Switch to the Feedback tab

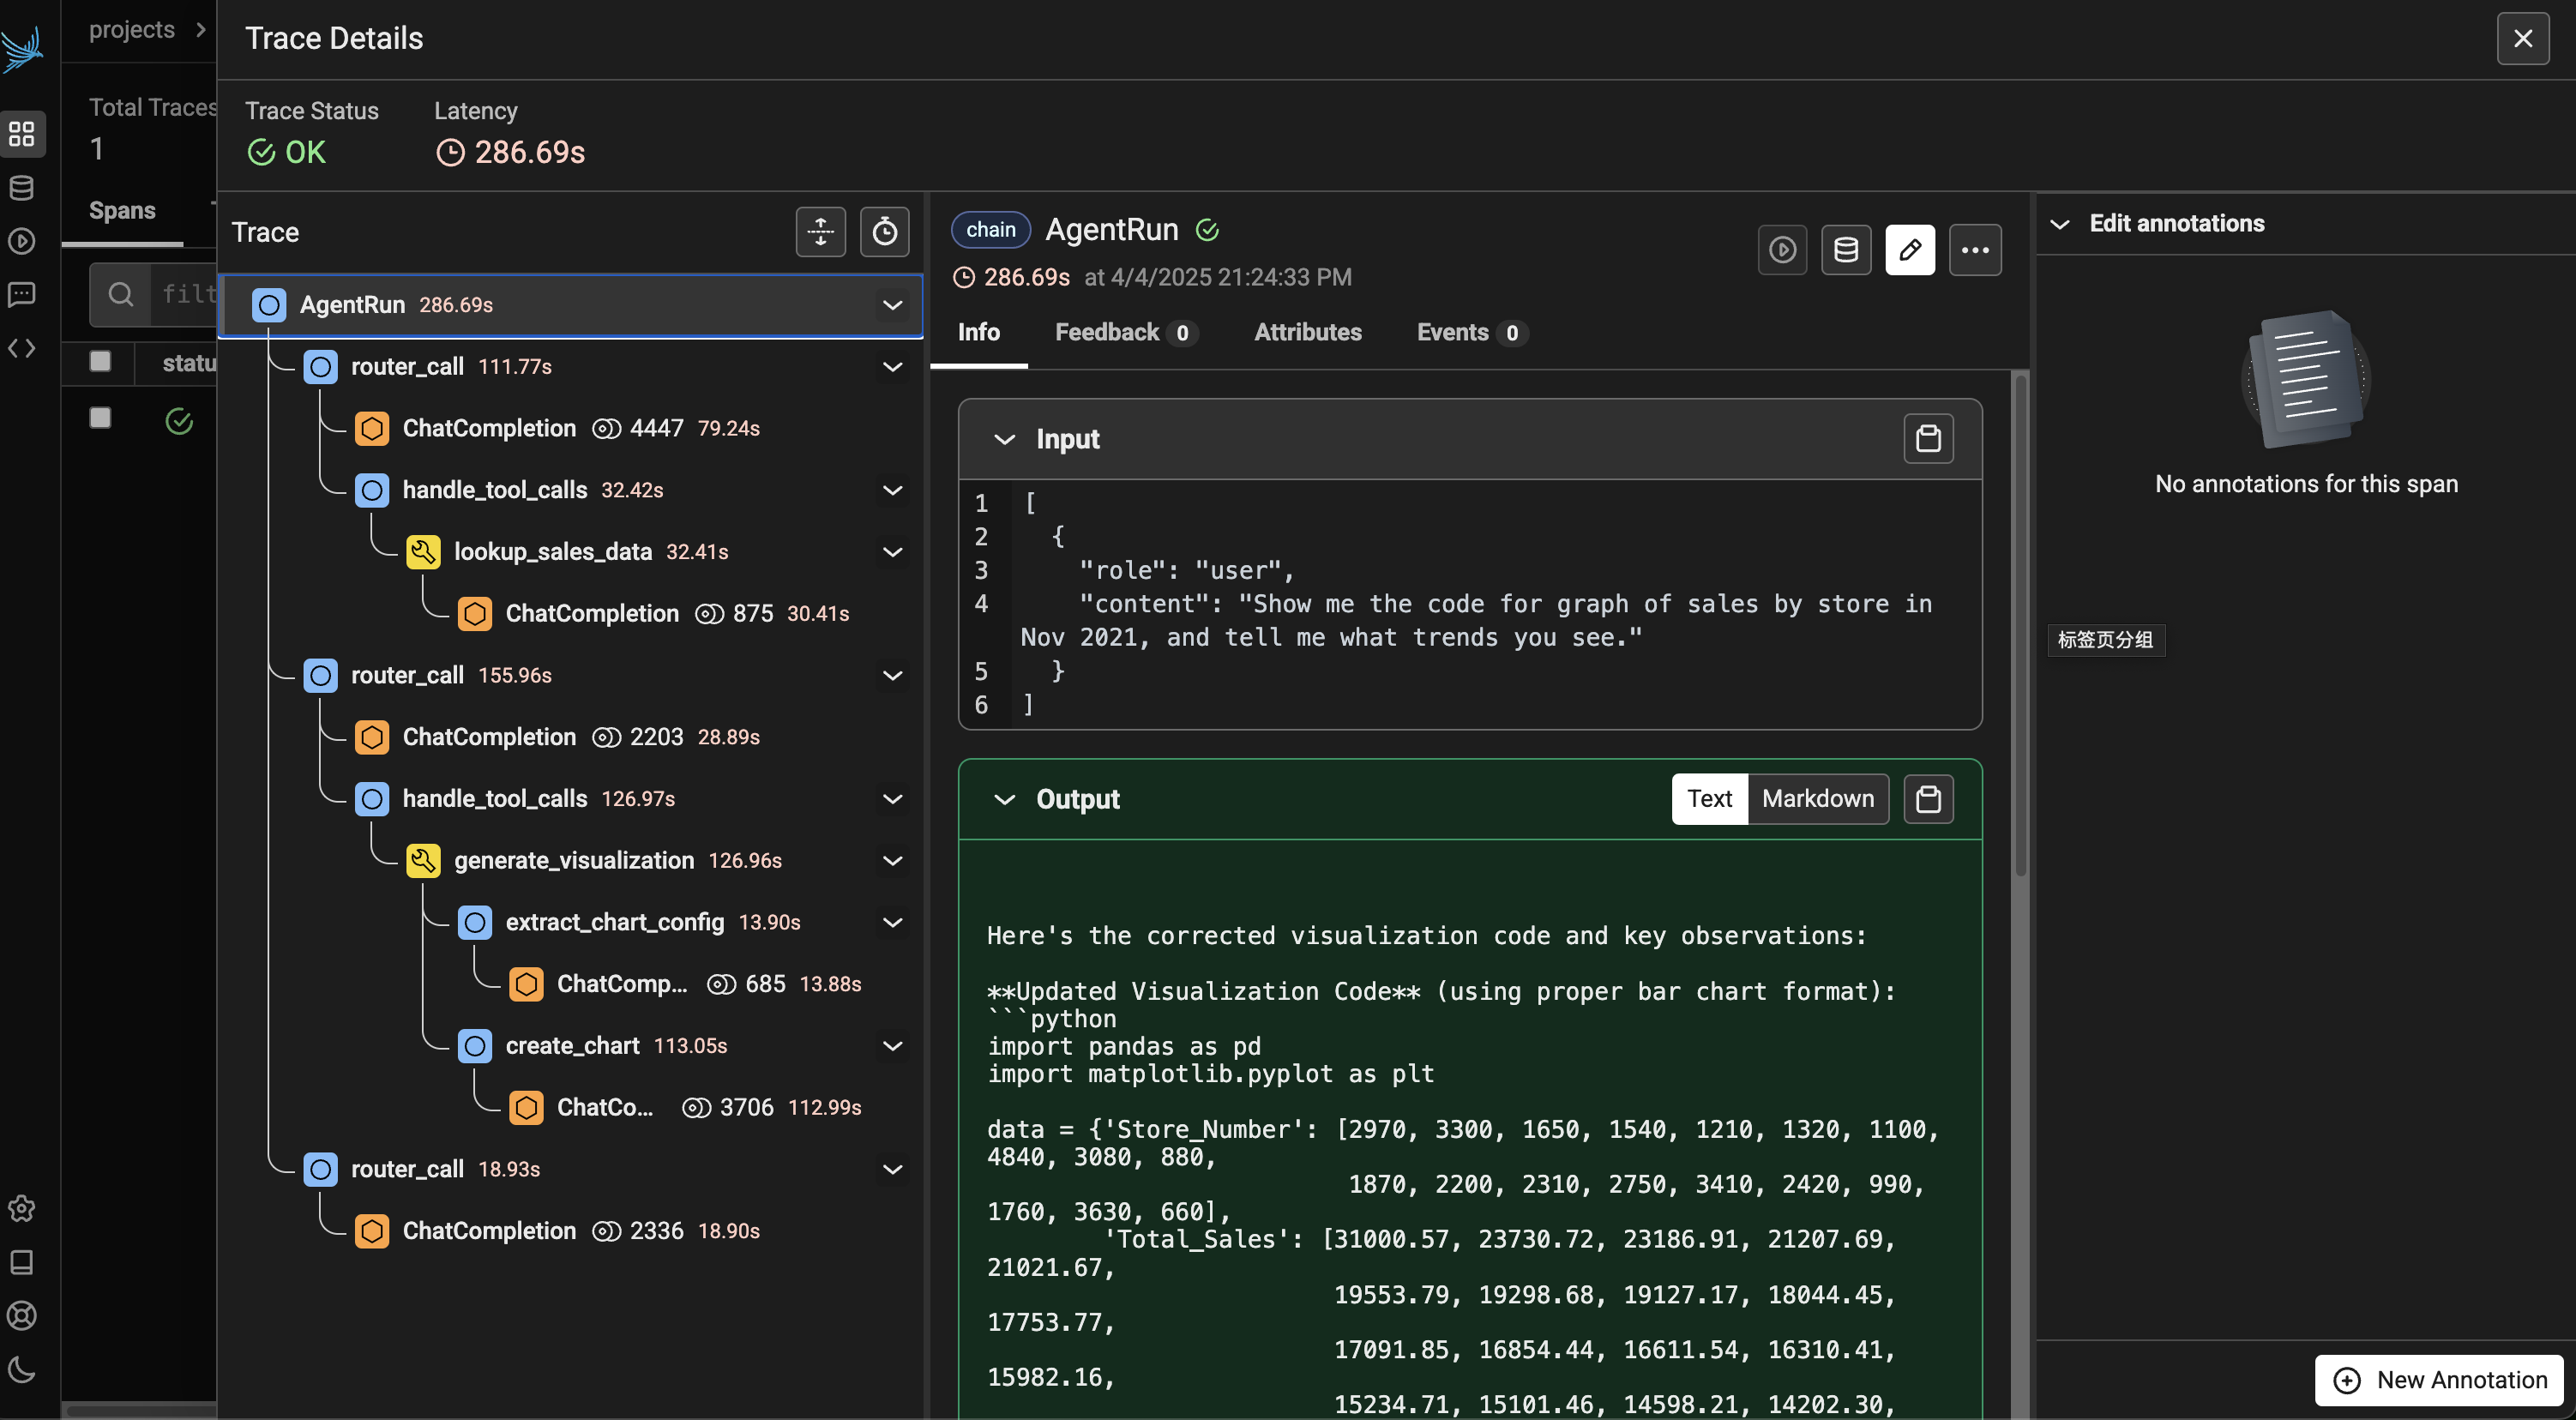tap(1127, 332)
